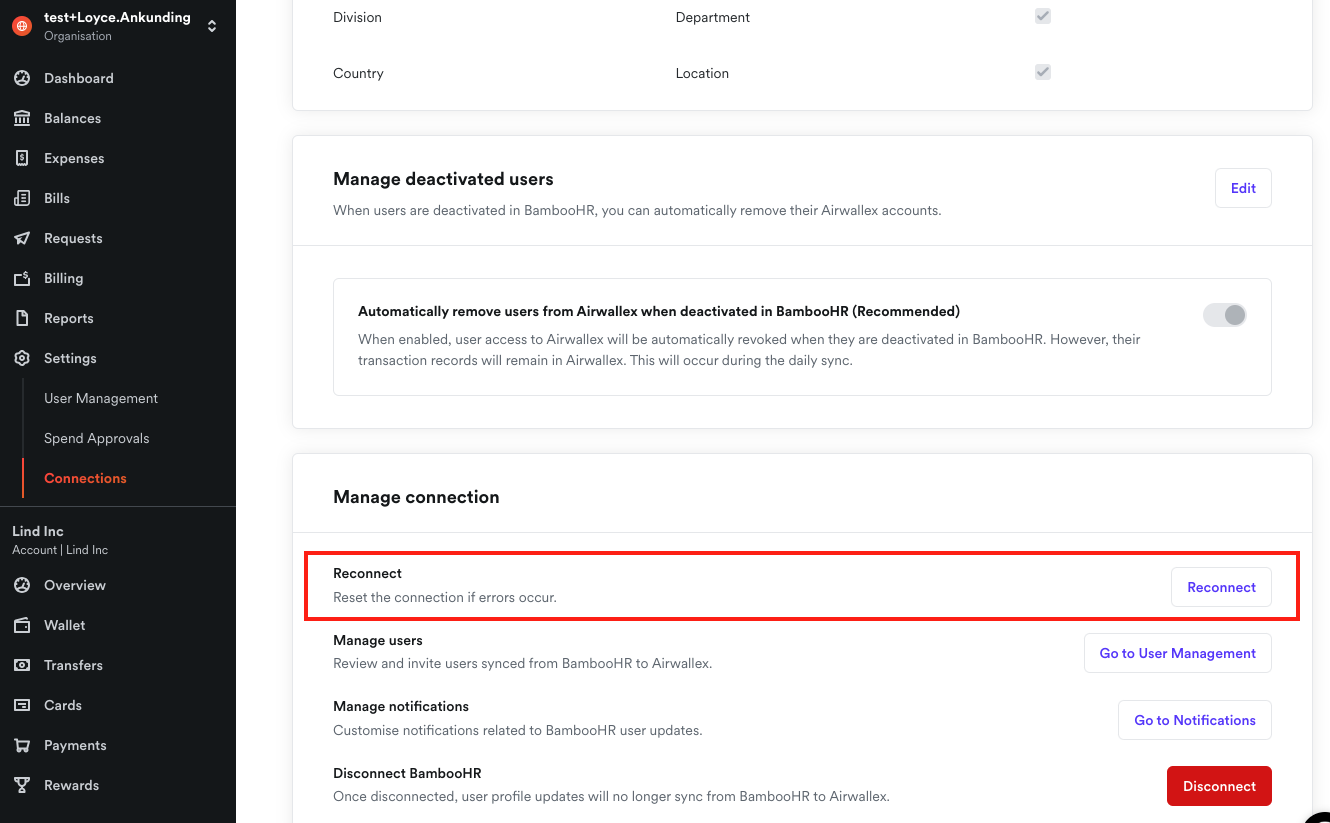
Task: Open the Requests menu item
Action: pos(73,238)
